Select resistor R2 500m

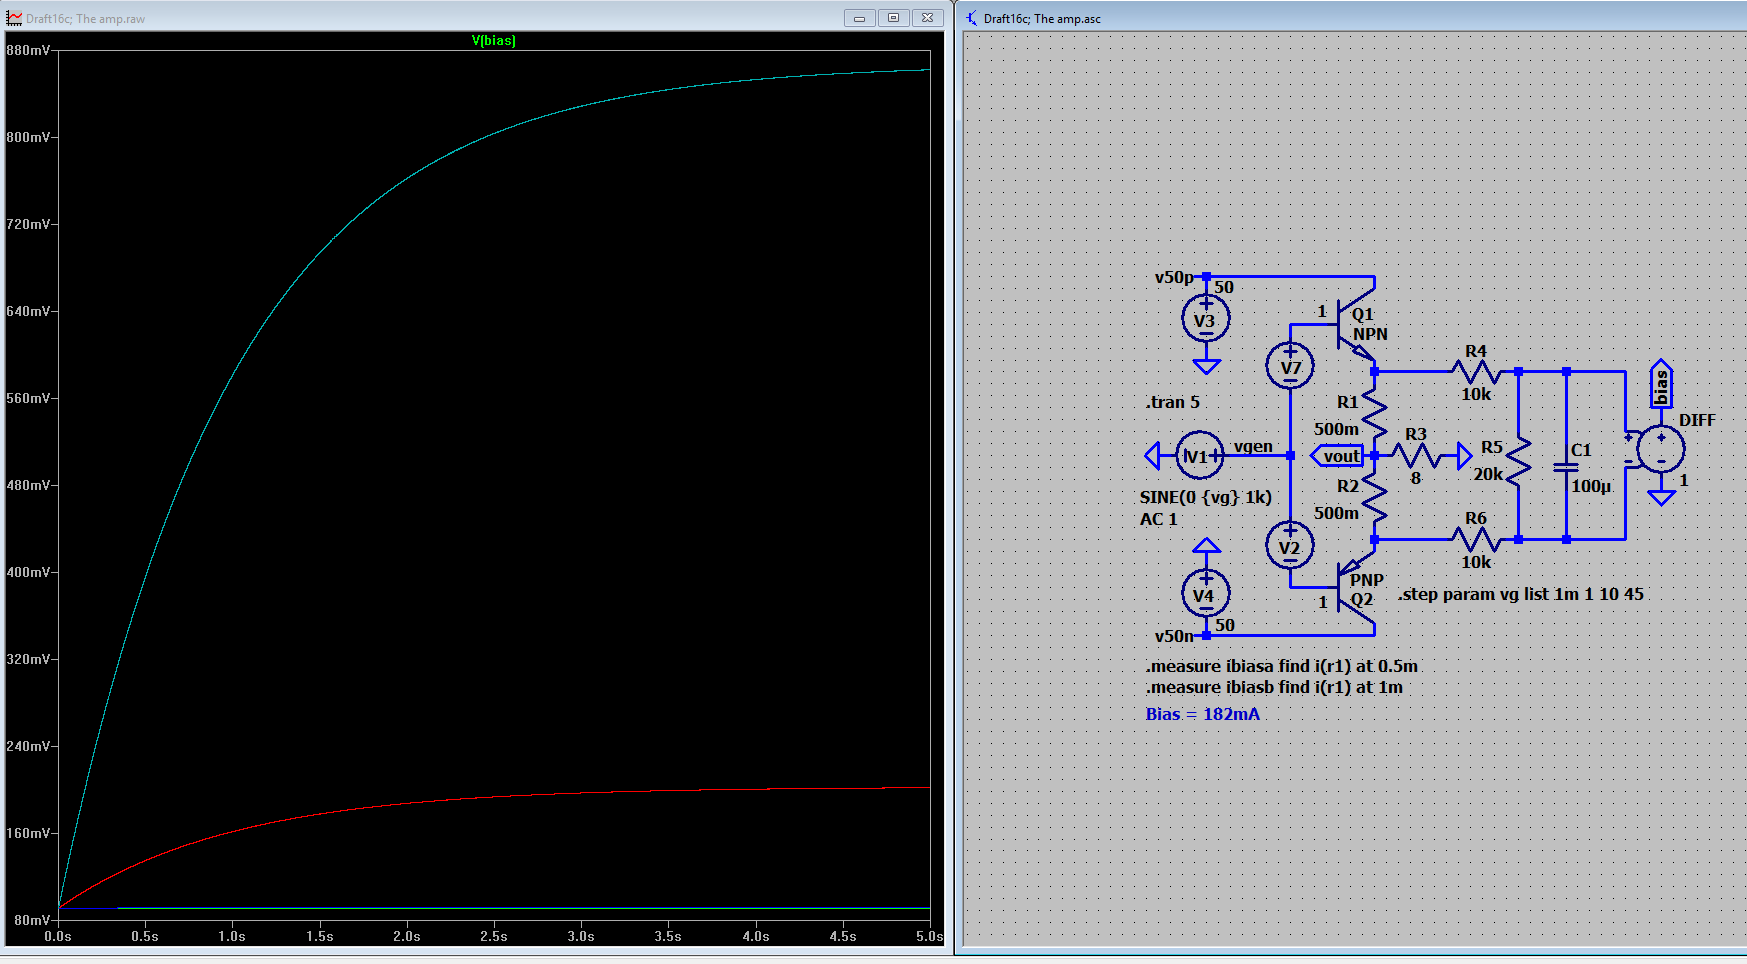pos(1375,497)
